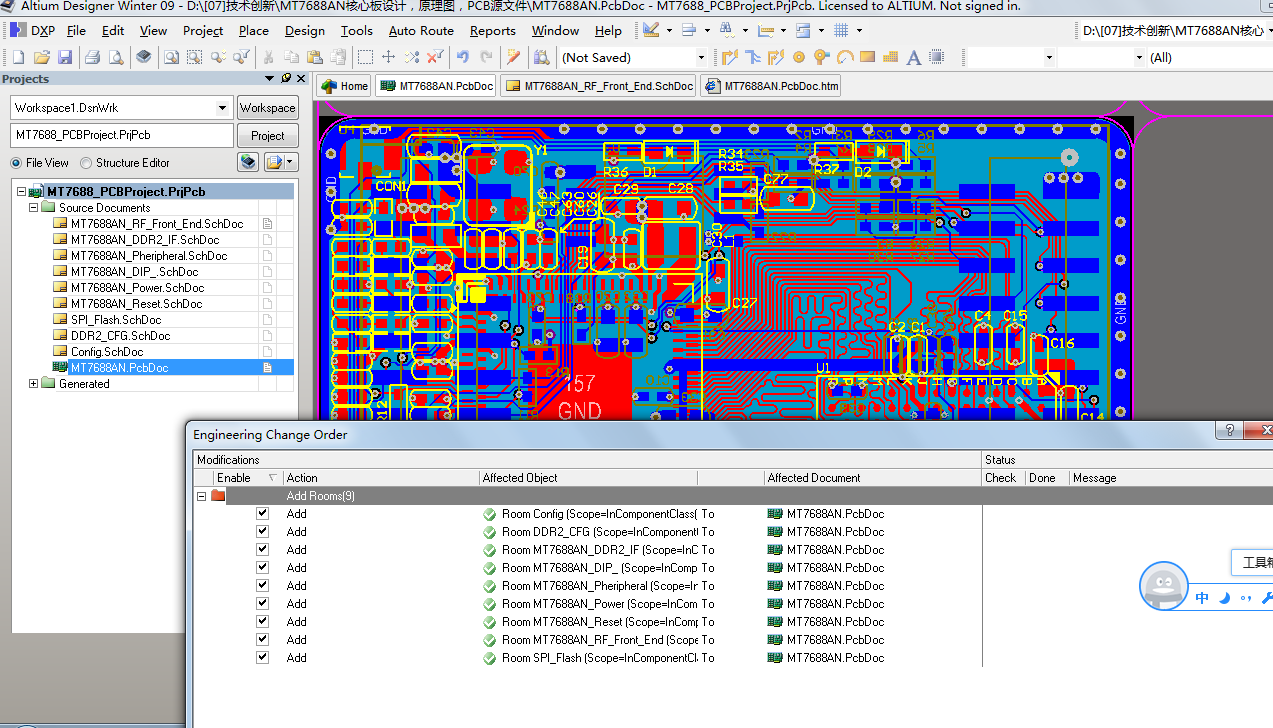Select MT7688AN_Power.SchDoc in project tree

(137, 288)
